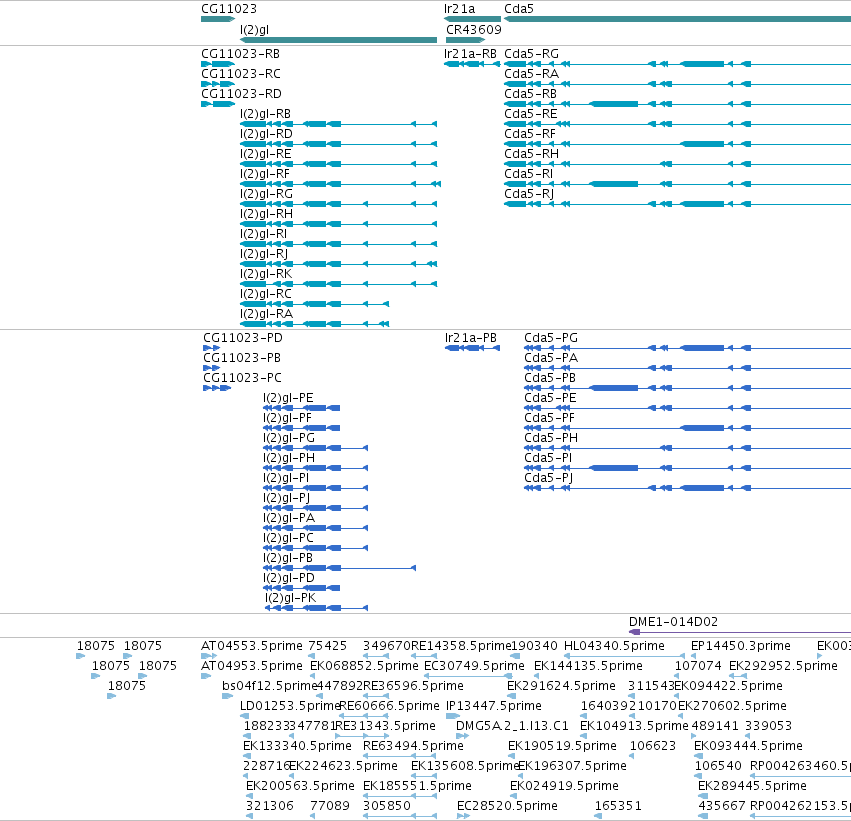Select the Cda5-PB protein label
Image resolution: width=851 pixels, height=821 pixels.
click(550, 378)
